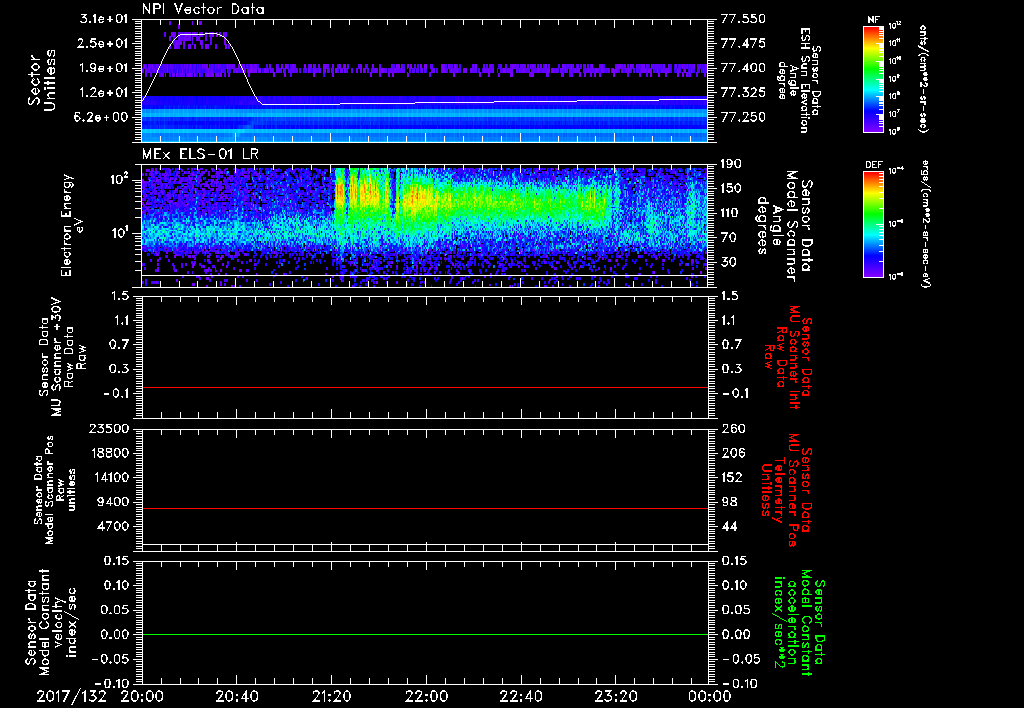Click the 20:00 time axis label

point(142,696)
